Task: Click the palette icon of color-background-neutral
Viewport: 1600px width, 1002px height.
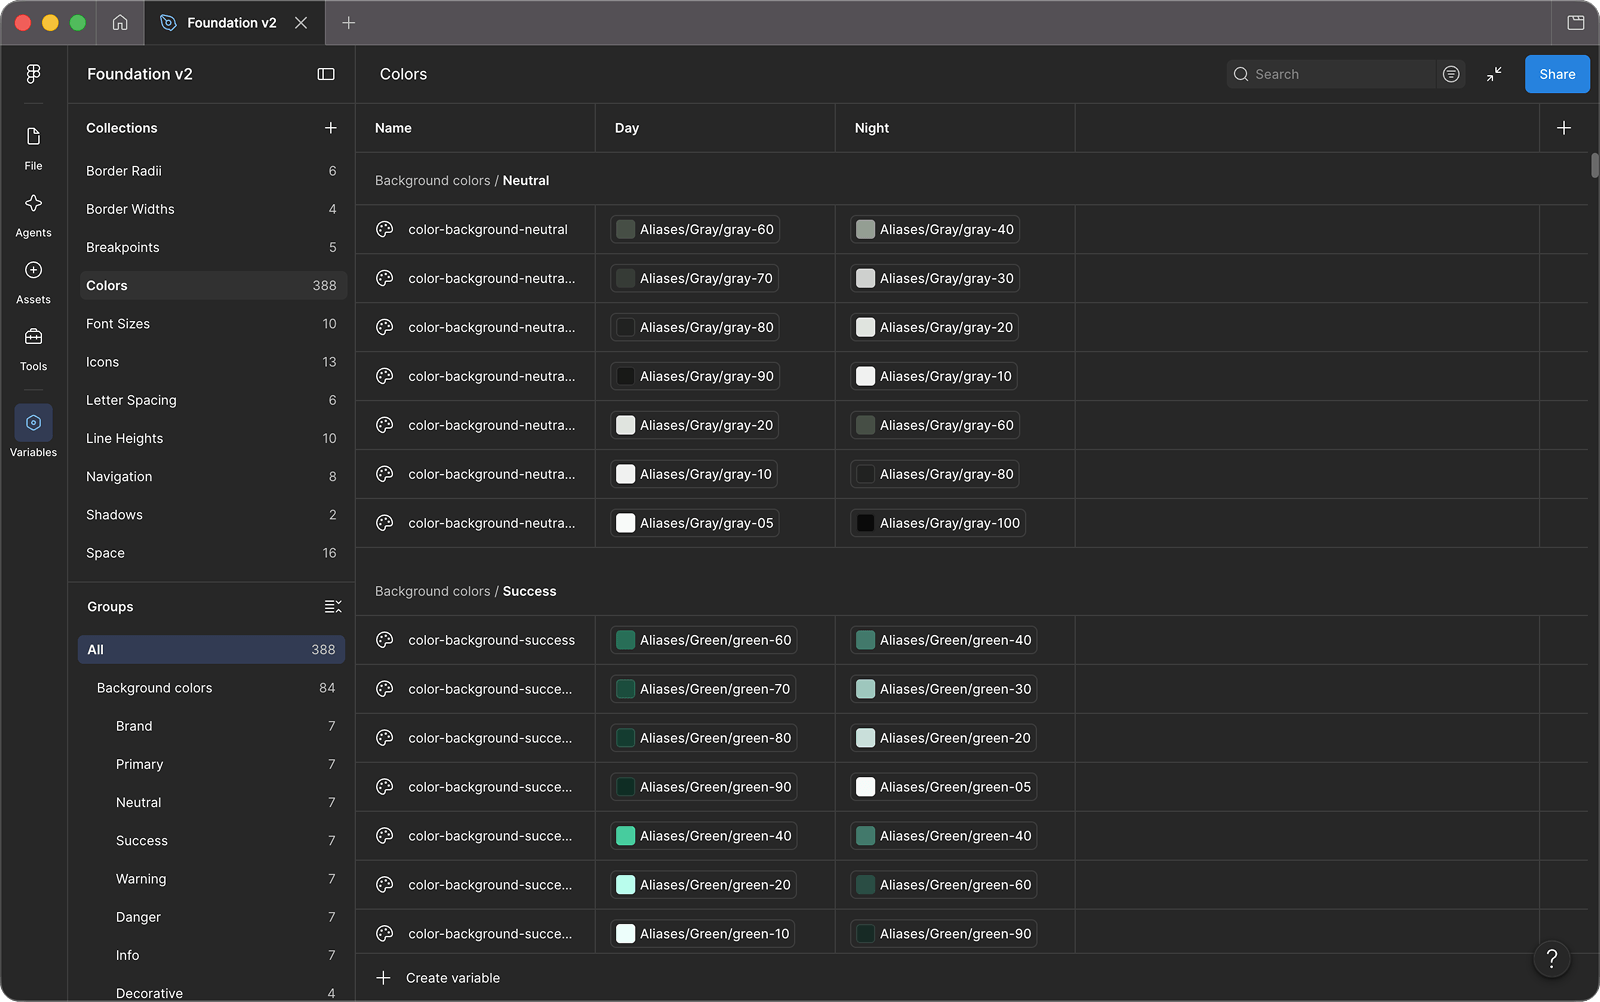Action: pyautogui.click(x=384, y=229)
